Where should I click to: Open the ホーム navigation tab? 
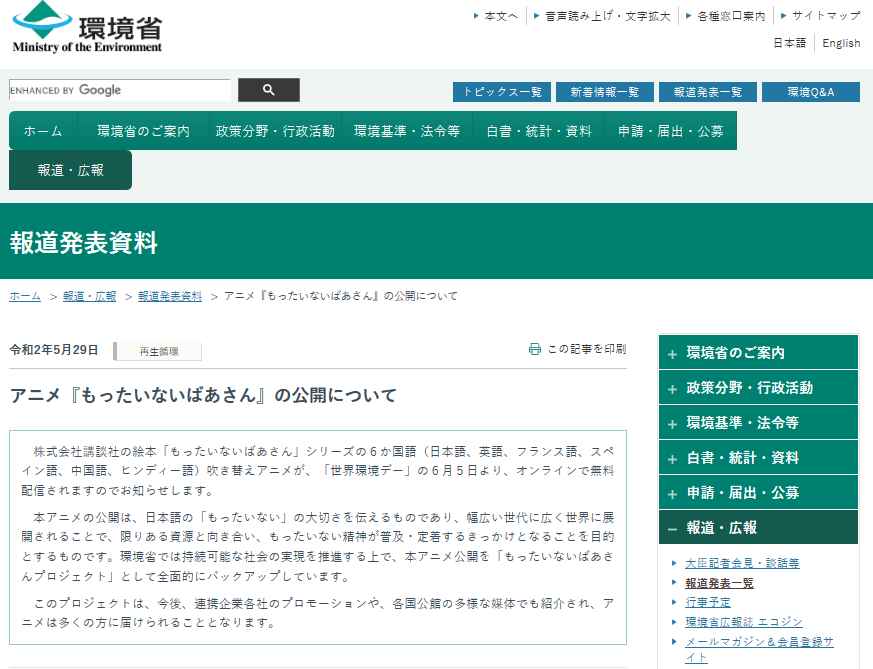[x=43, y=131]
